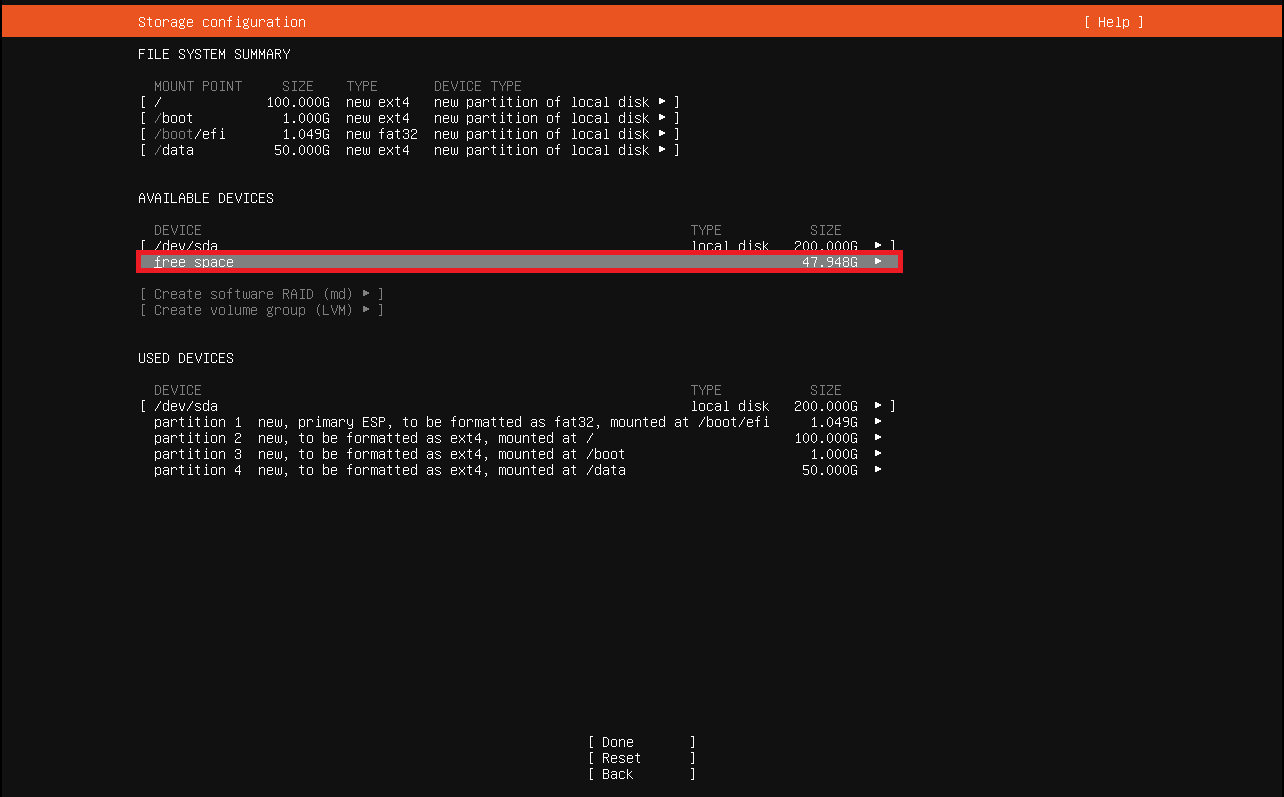Viewport: 1284px width, 797px height.
Task: Select partition 4 mounted at /data
Action: coord(518,470)
